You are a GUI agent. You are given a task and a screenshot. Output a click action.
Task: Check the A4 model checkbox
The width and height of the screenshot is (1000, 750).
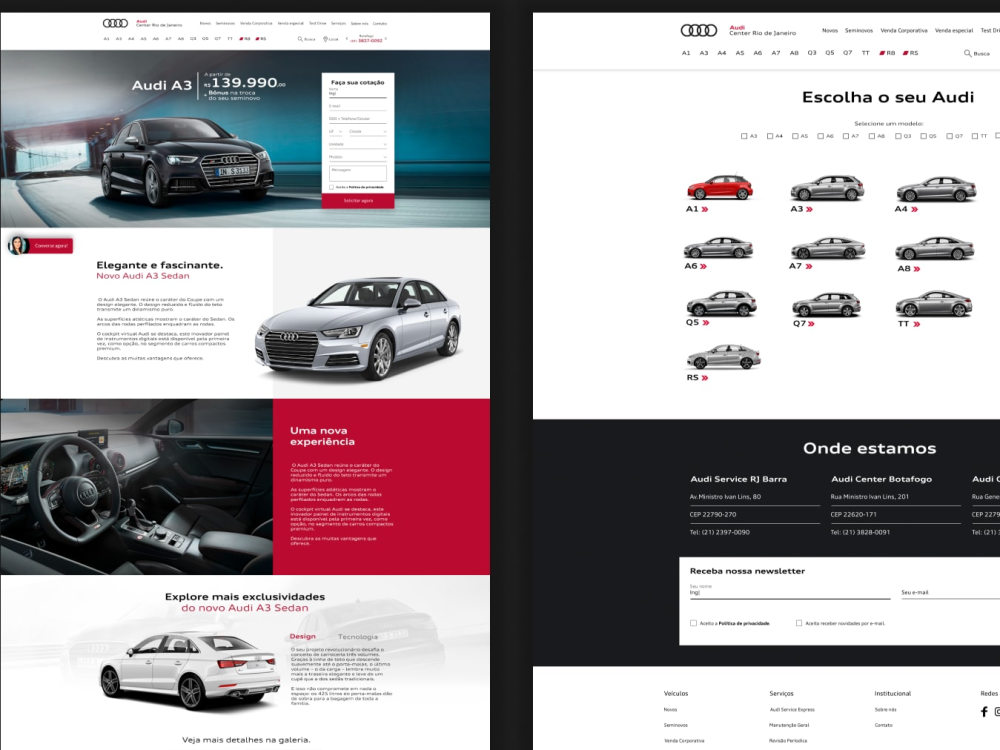click(770, 136)
